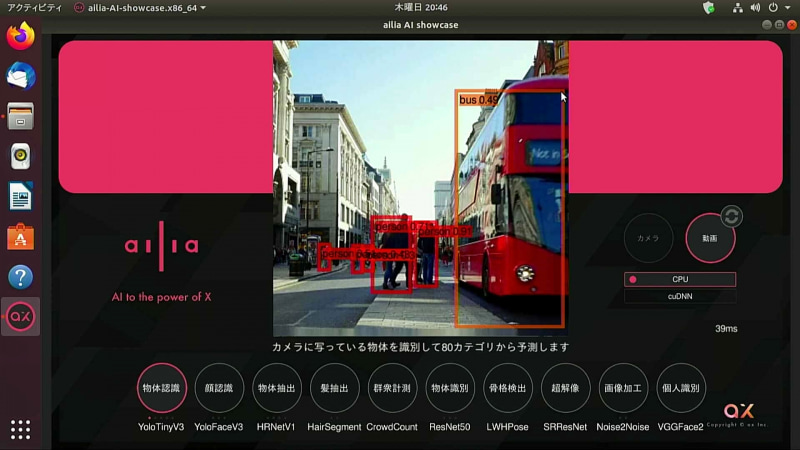Viewport: 800px width, 450px height.
Task: Open the Help icon in the dock
Action: pyautogui.click(x=20, y=277)
